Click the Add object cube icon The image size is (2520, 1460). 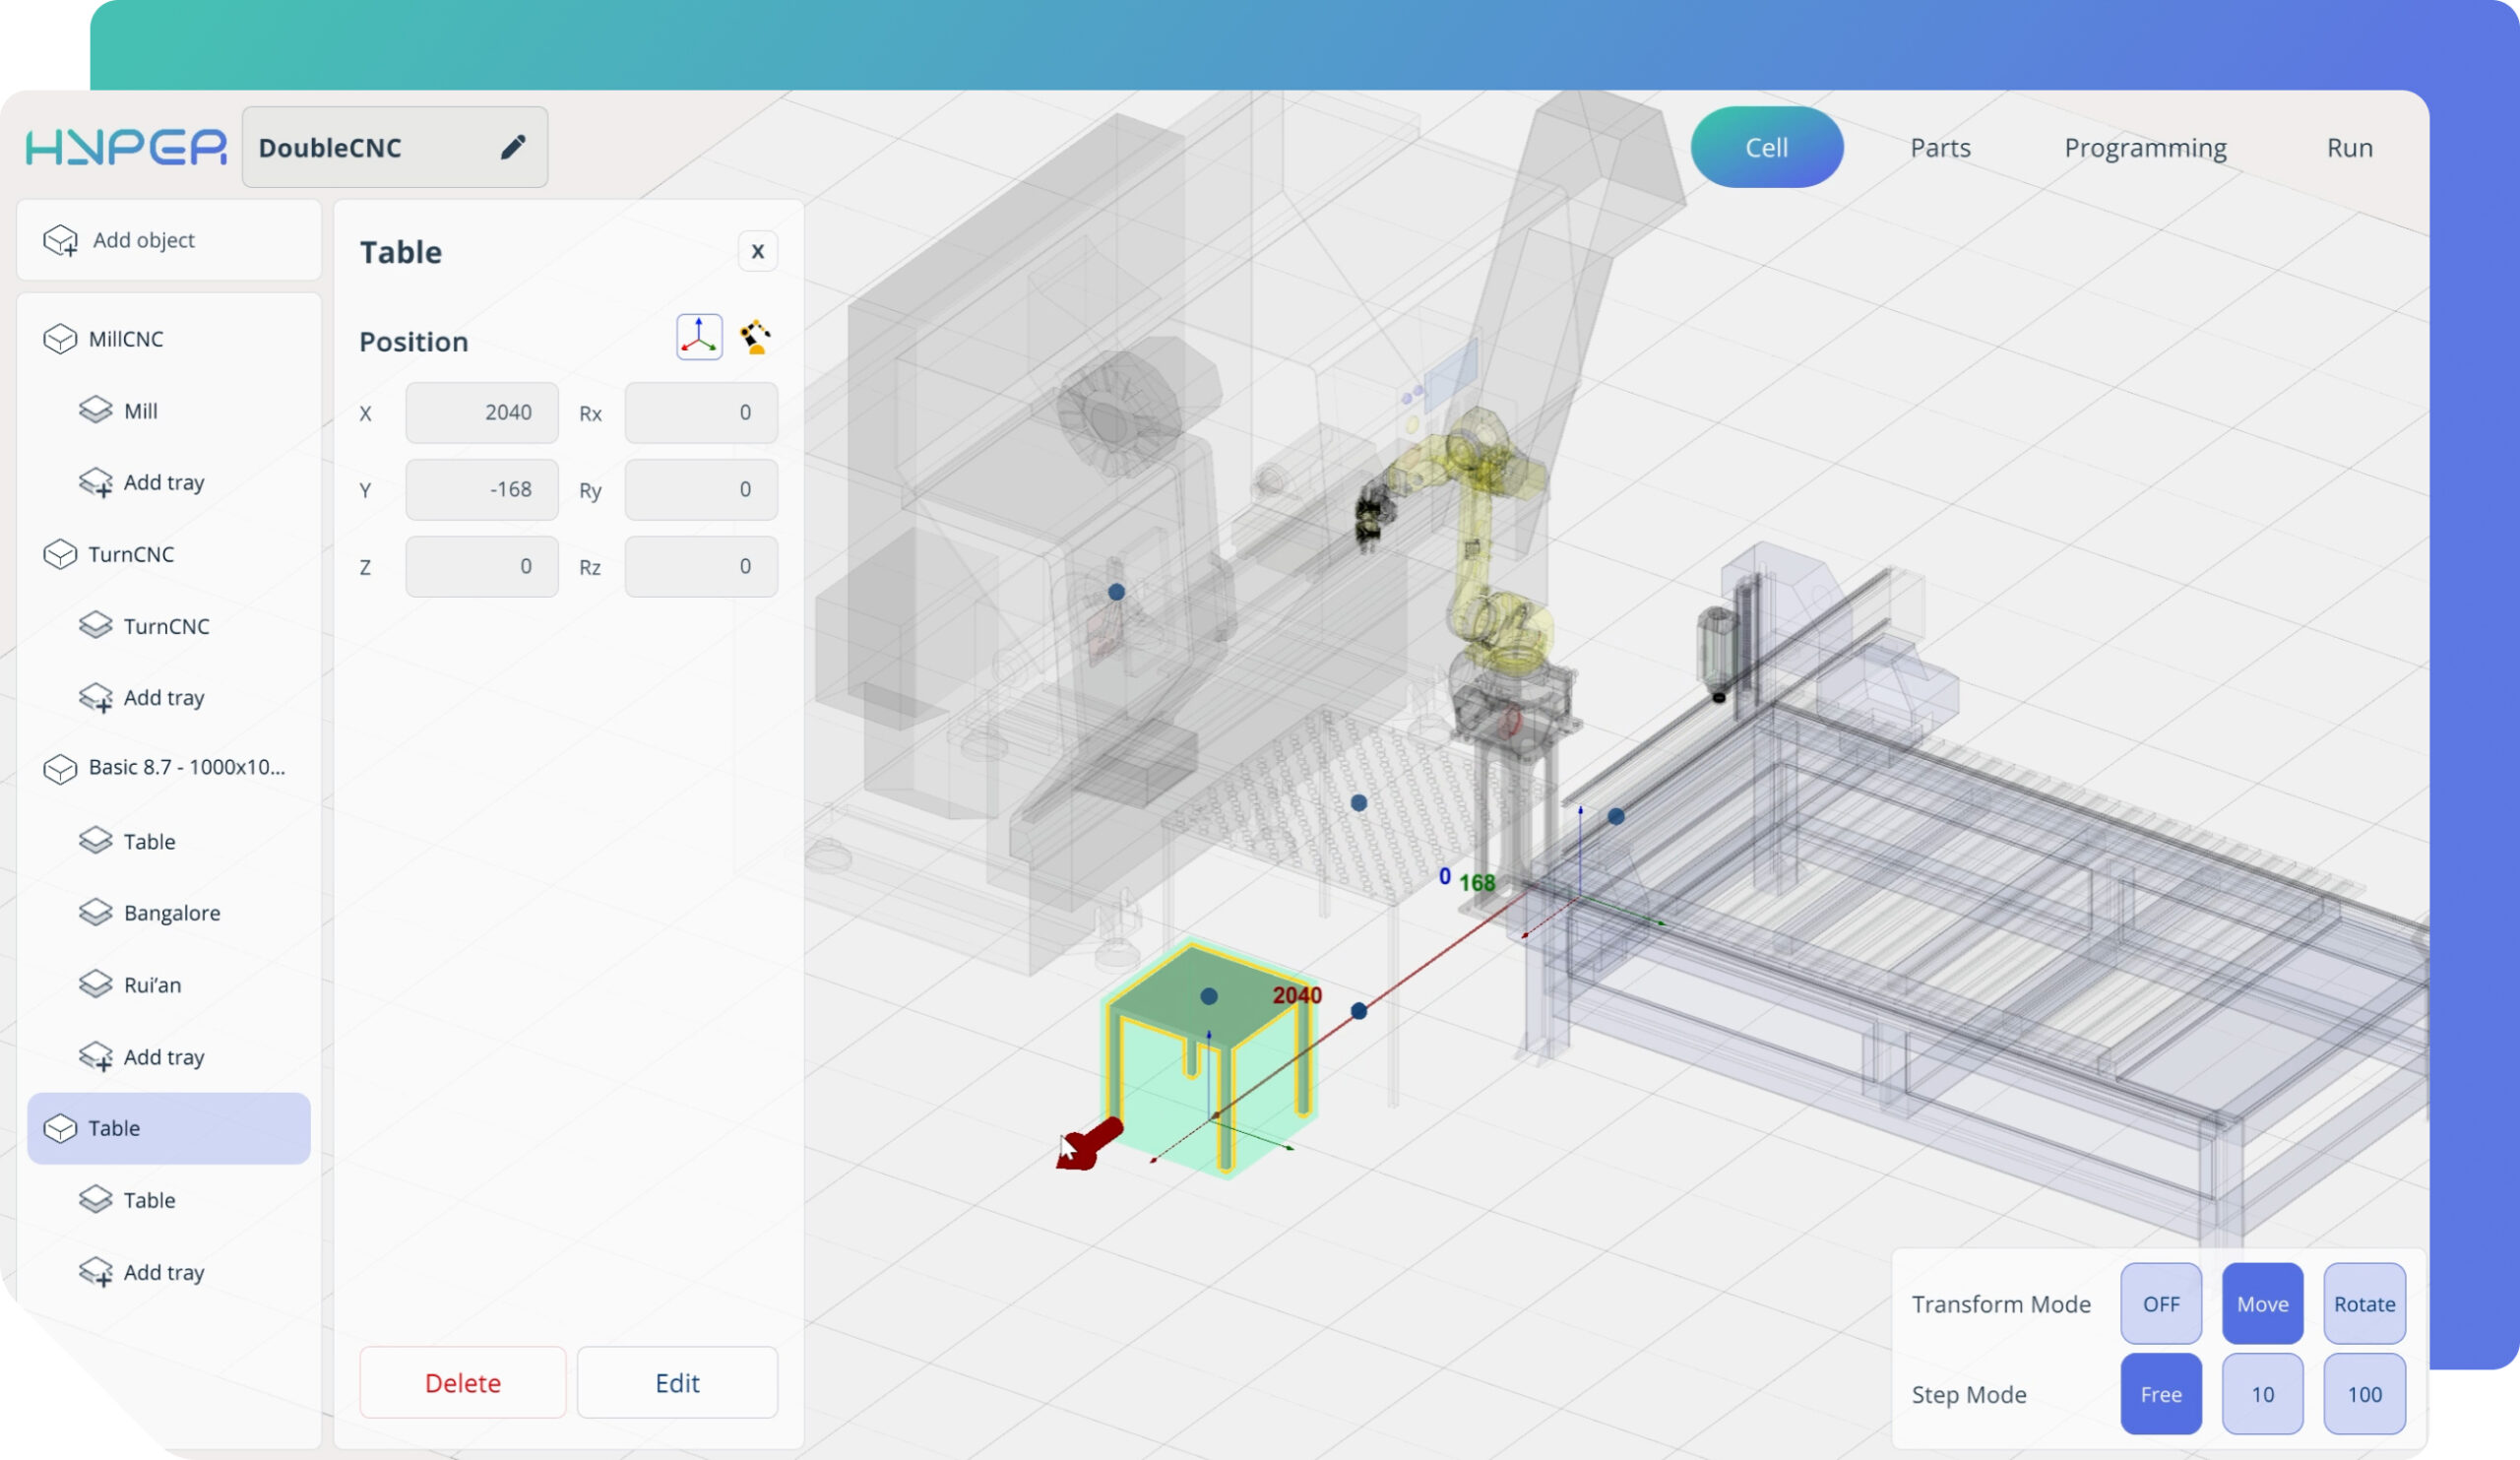coord(60,240)
